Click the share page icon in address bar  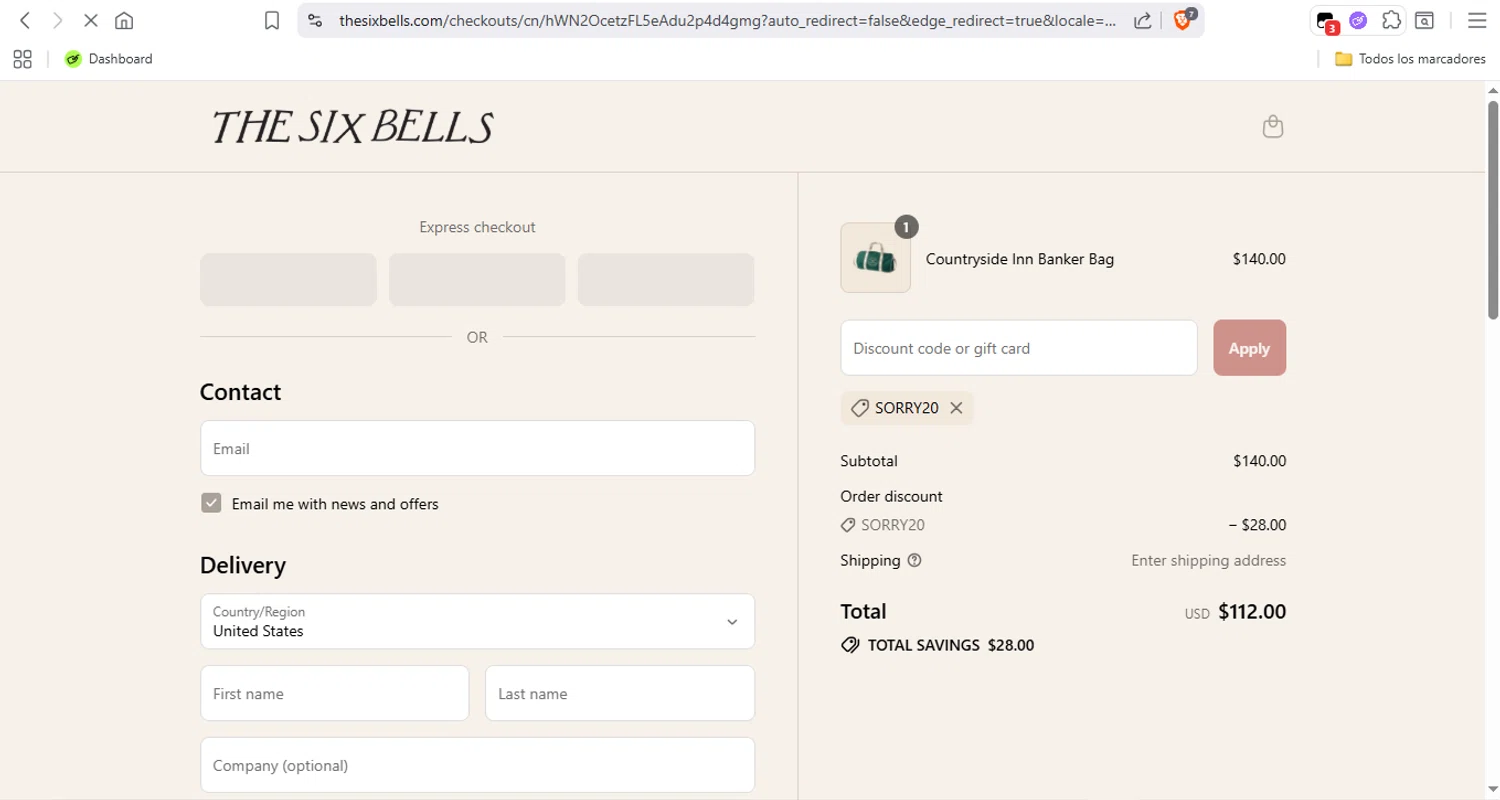(1142, 20)
